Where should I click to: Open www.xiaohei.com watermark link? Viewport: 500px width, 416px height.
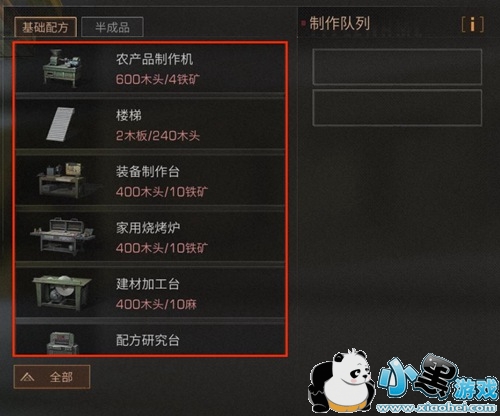pyautogui.click(x=437, y=407)
